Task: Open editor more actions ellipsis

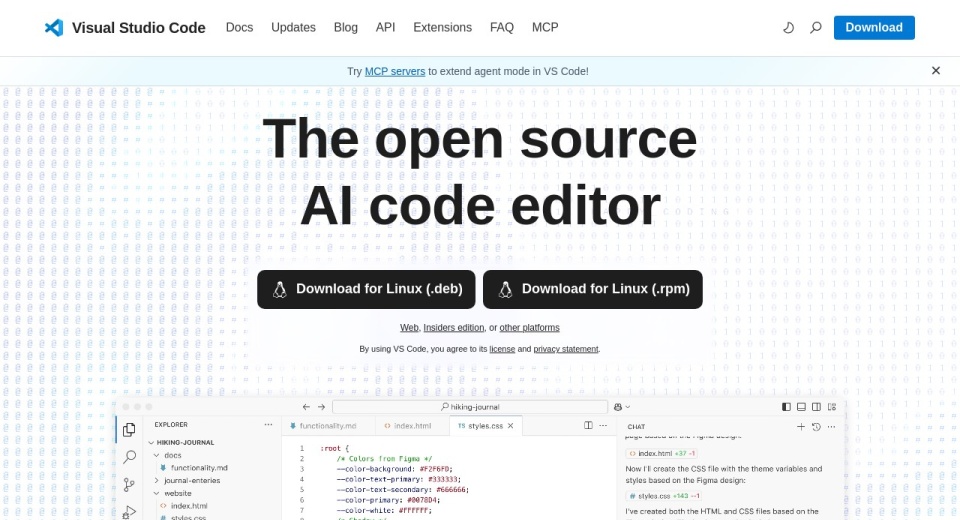Action: click(x=603, y=426)
